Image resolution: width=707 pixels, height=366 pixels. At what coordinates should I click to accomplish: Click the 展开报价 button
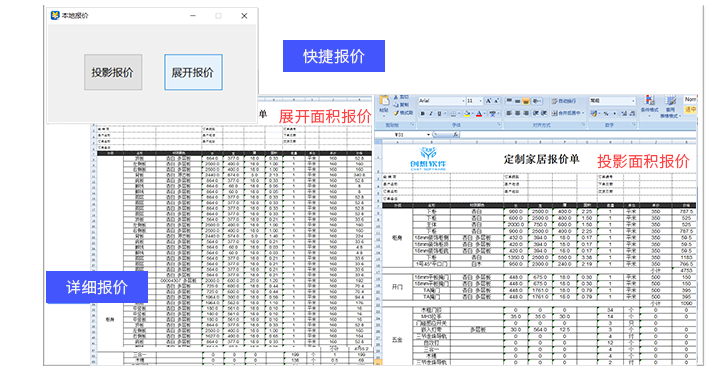tap(193, 72)
